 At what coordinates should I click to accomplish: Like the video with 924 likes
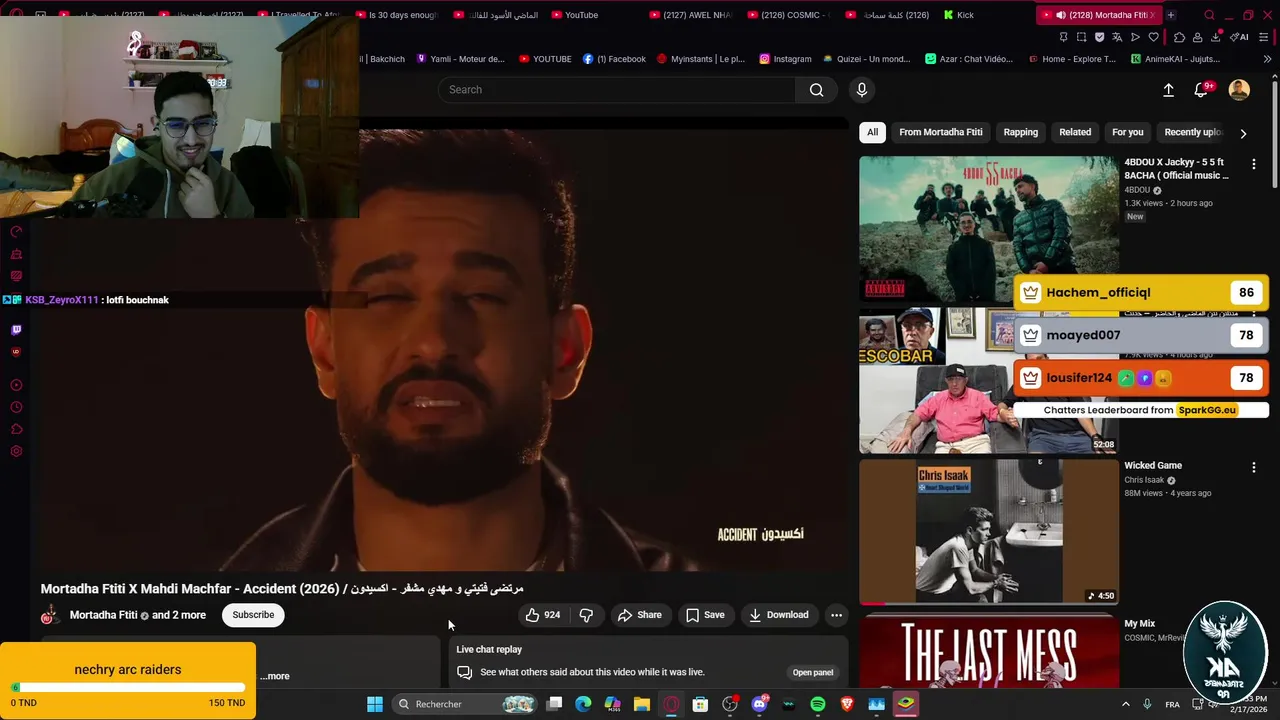[x=543, y=615]
